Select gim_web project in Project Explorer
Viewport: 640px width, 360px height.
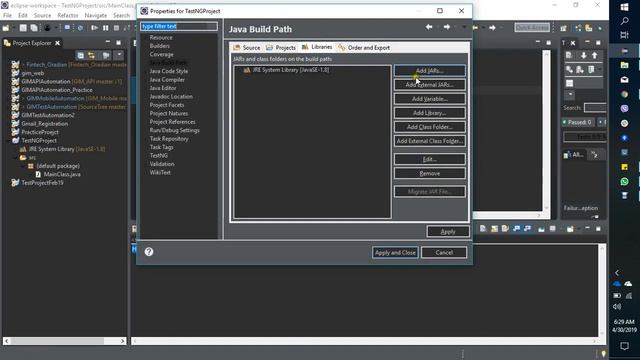tap(33, 73)
